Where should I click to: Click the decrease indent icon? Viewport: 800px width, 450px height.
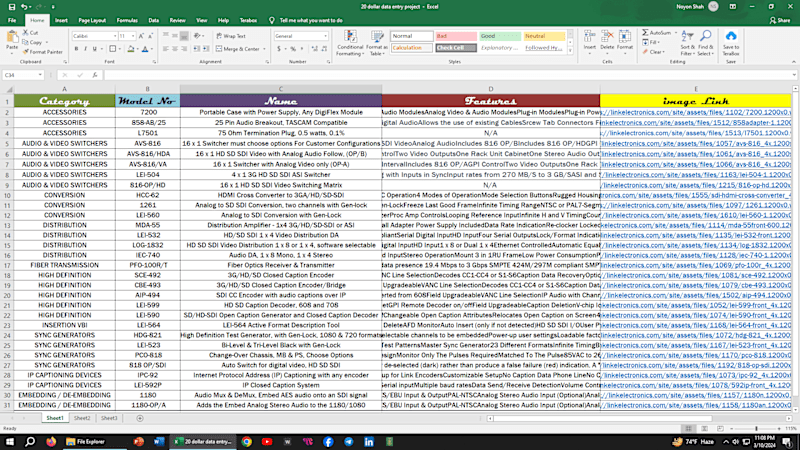point(196,49)
